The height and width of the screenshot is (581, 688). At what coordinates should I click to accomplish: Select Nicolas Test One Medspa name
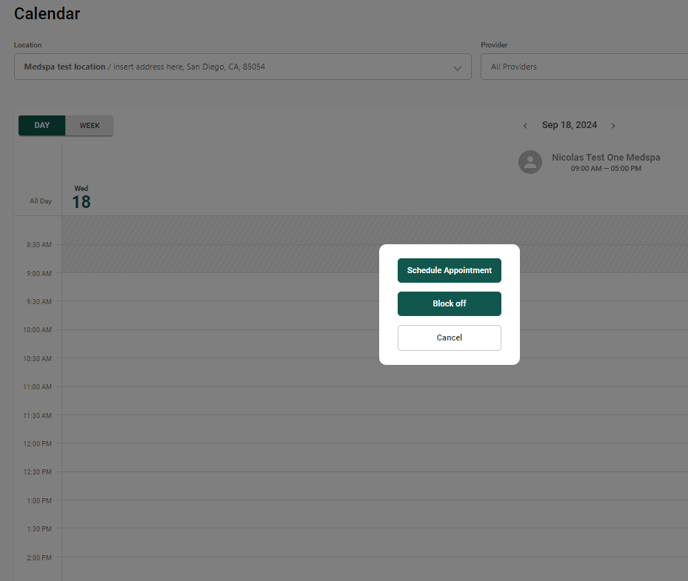pyautogui.click(x=606, y=157)
